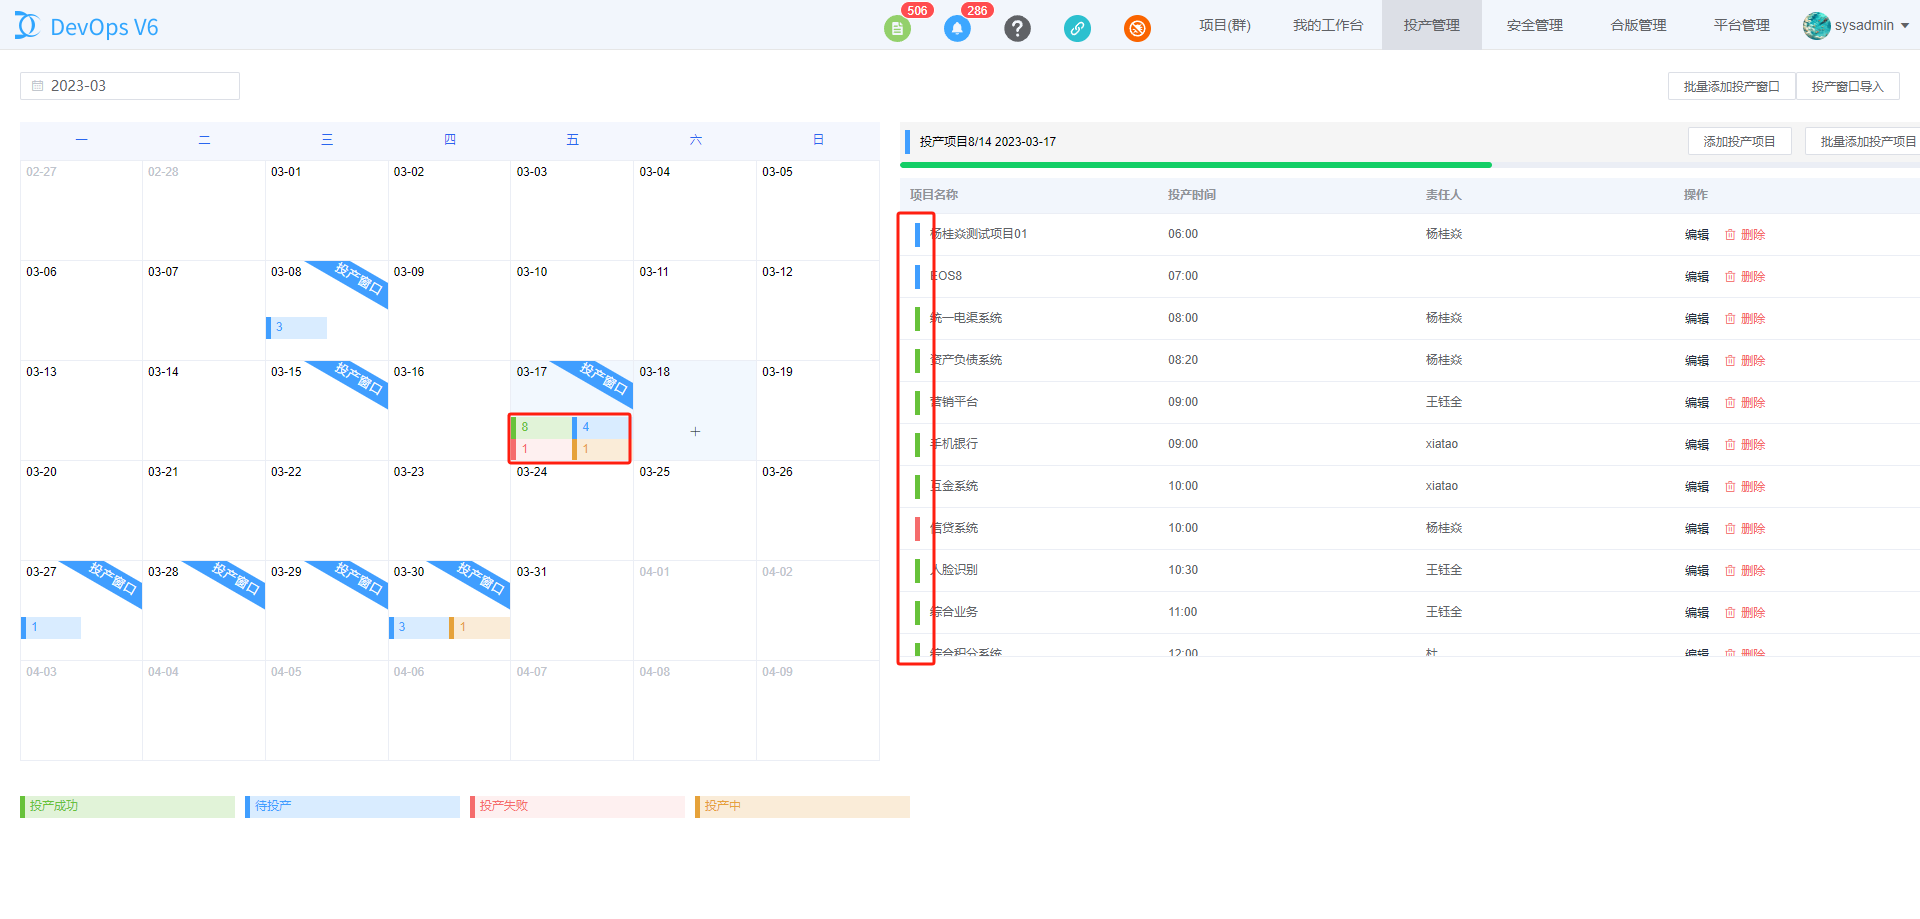Open the blue notification bell

pyautogui.click(x=957, y=29)
